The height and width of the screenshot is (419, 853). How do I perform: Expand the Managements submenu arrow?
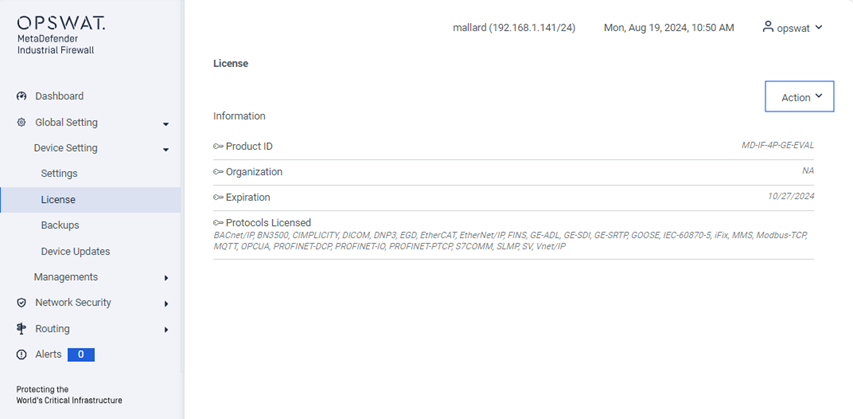click(x=166, y=278)
